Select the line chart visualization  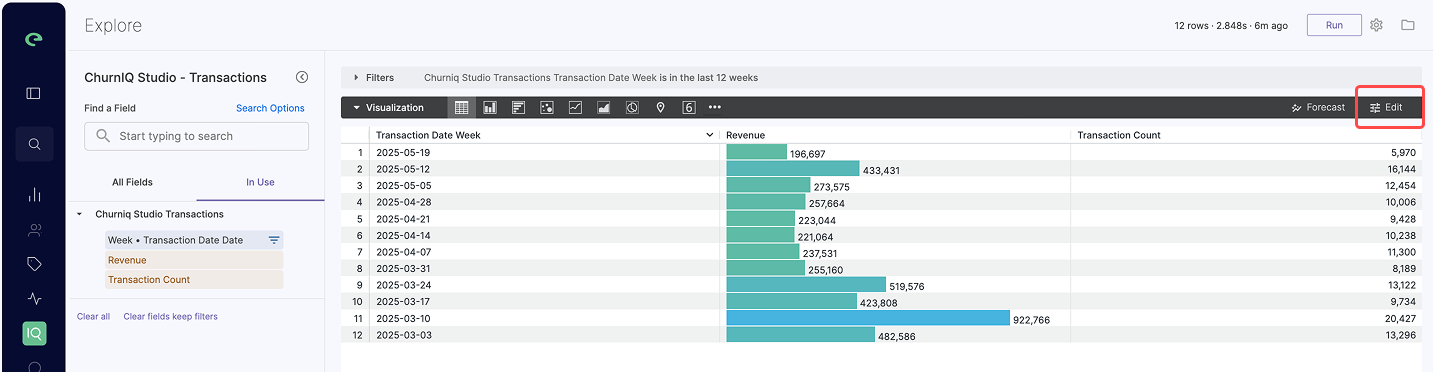click(575, 107)
